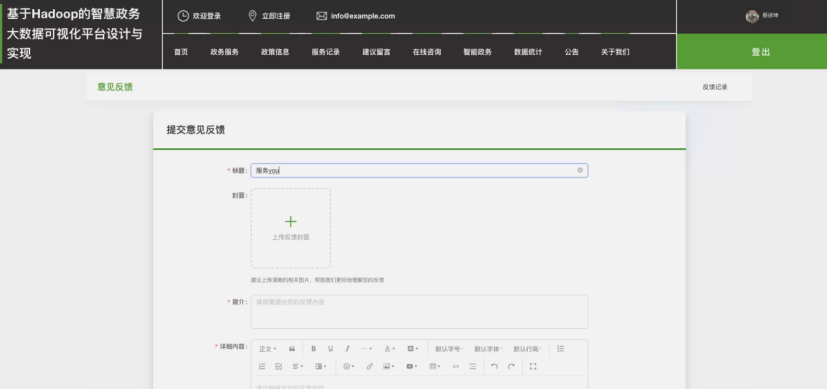Click the clock icon beside 欢迎登录

point(183,16)
